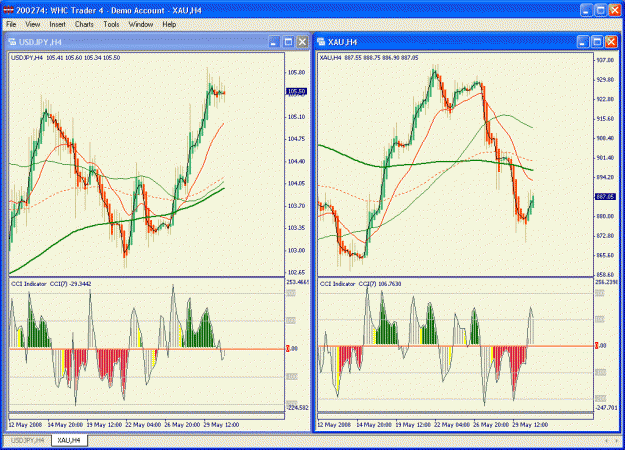625x450 pixels.
Task: Close the USDJPY,H4 chart window
Action: tap(303, 42)
